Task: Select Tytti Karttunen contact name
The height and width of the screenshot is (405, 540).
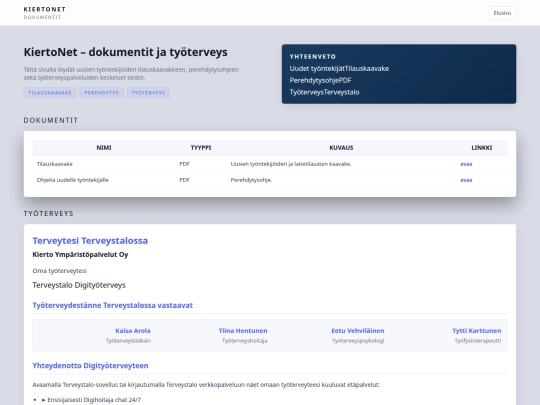Action: click(x=477, y=331)
